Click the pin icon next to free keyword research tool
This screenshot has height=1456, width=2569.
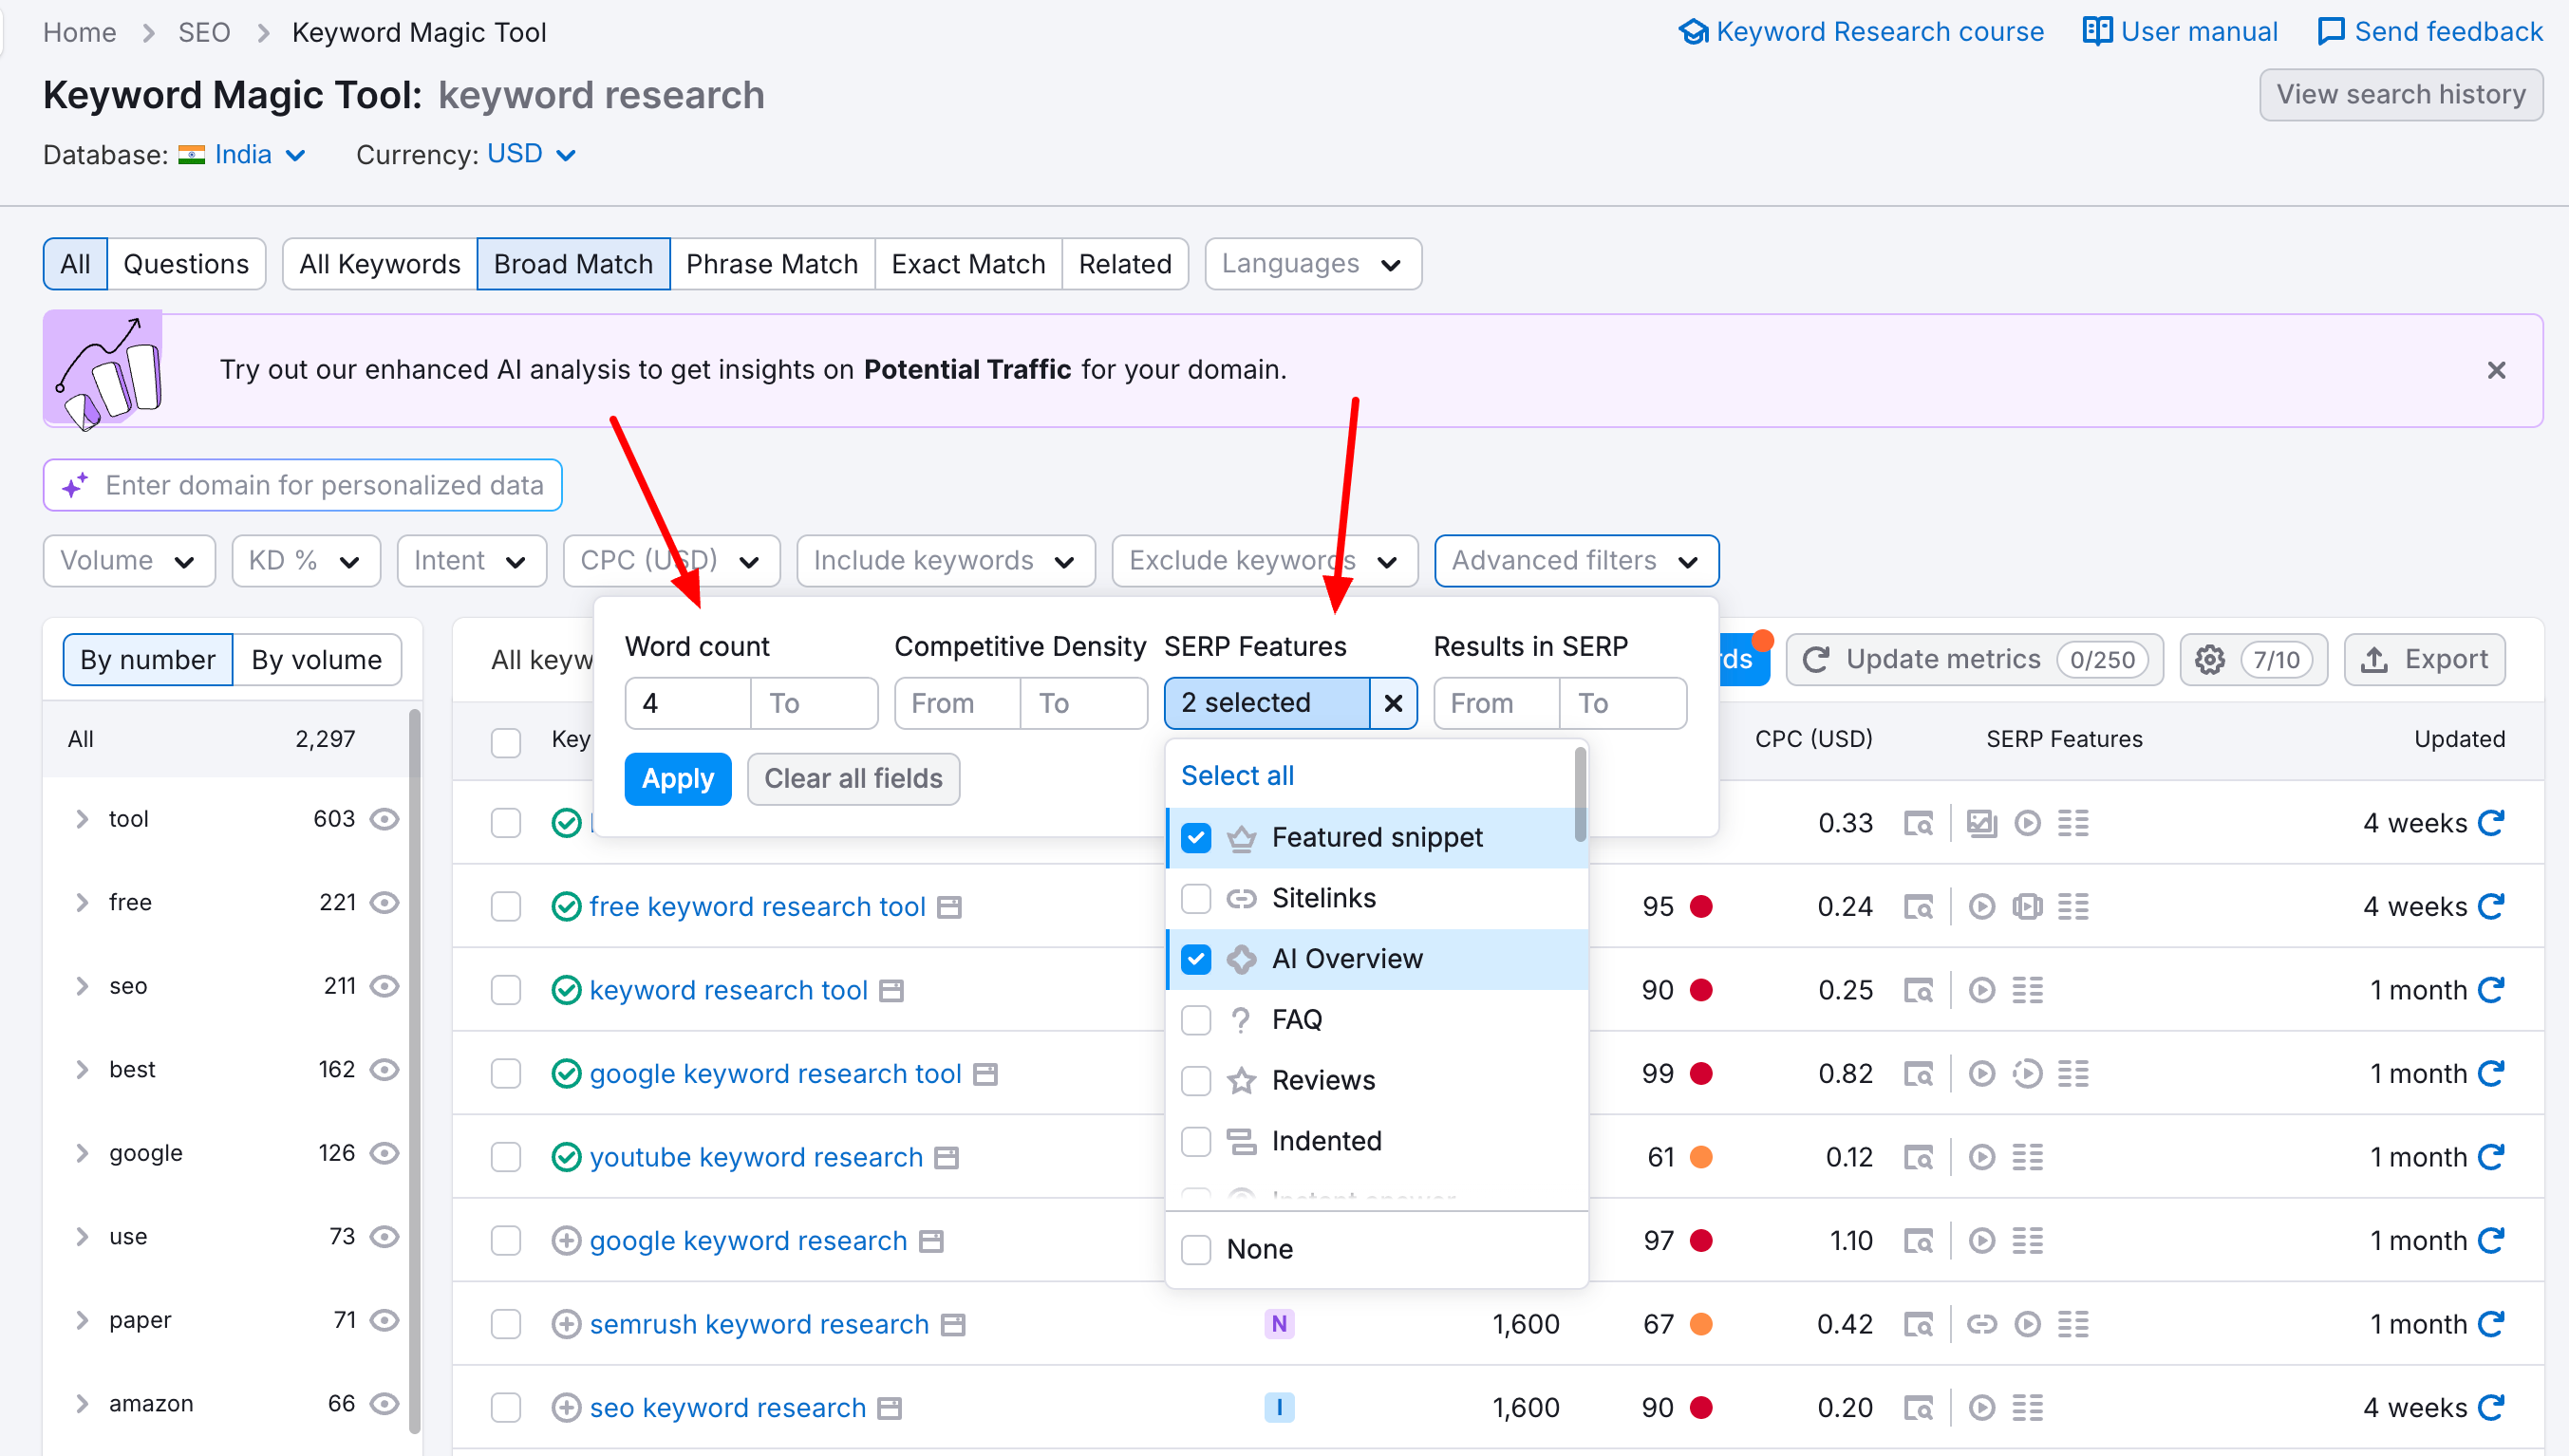951,906
